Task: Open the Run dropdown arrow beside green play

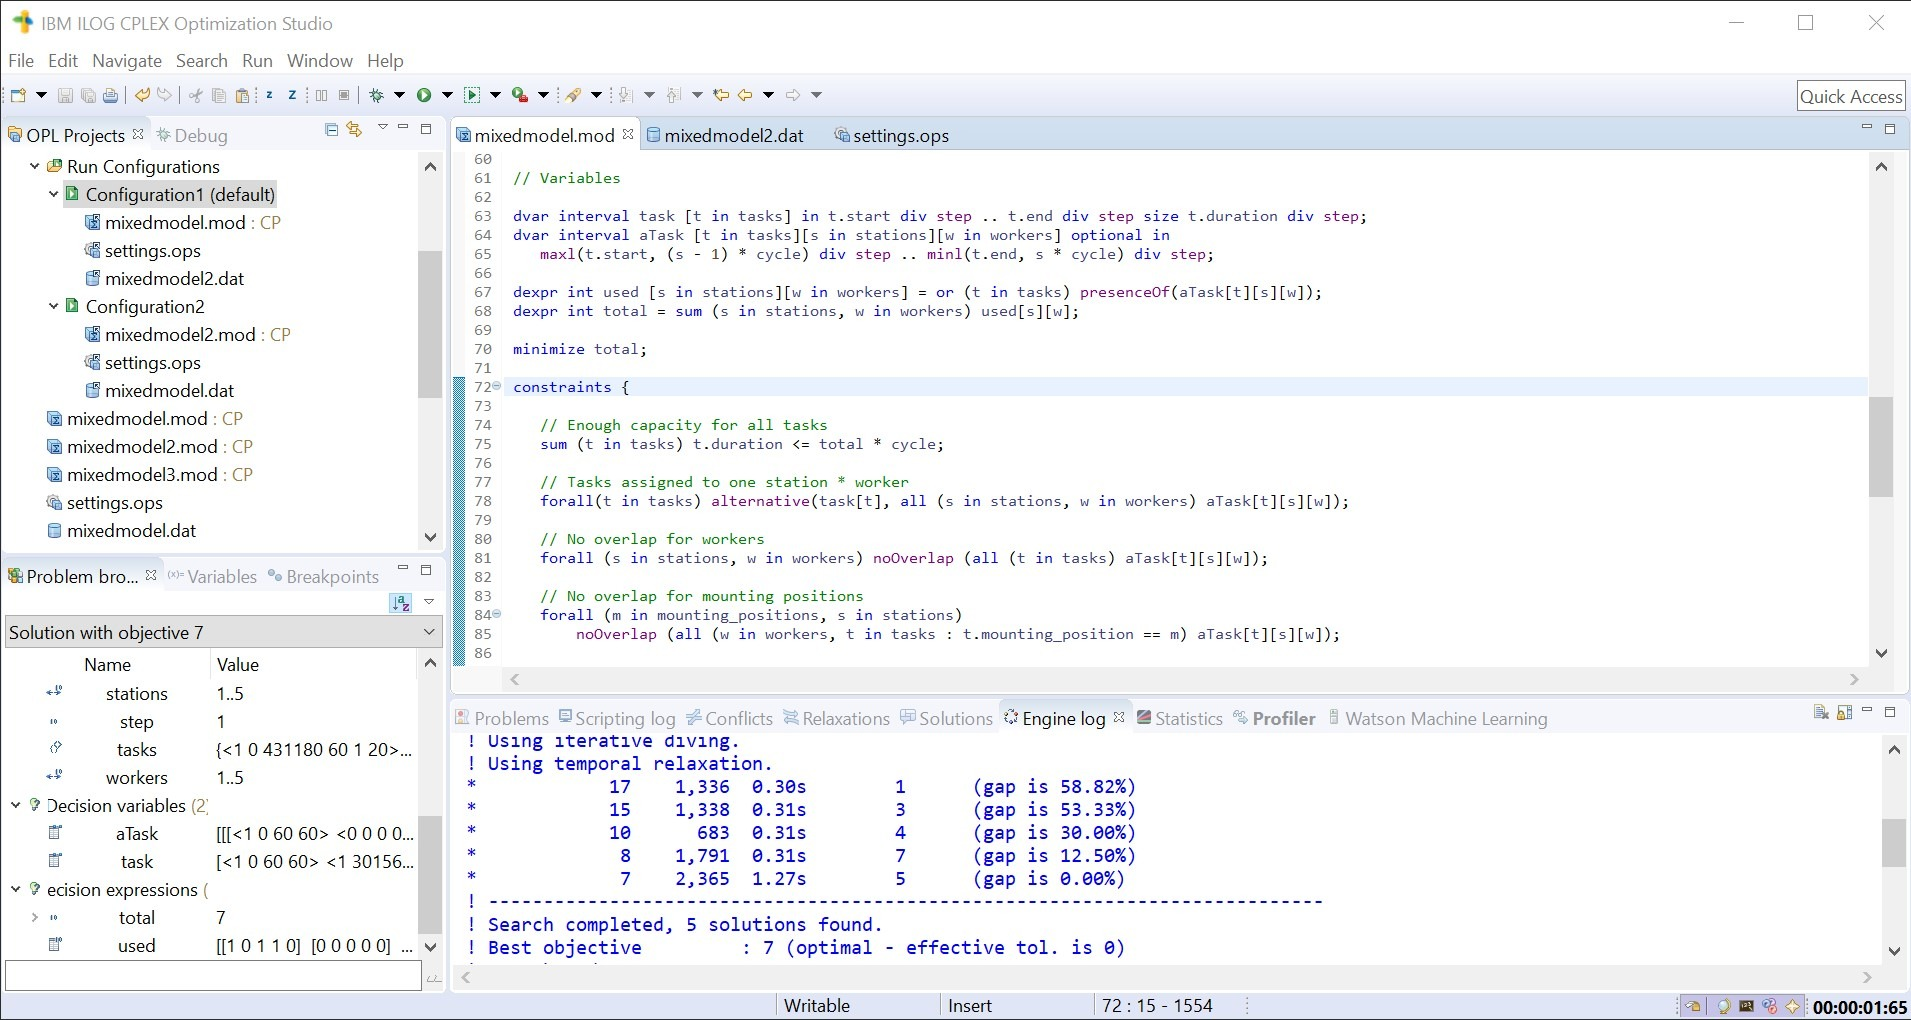Action: pyautogui.click(x=447, y=95)
